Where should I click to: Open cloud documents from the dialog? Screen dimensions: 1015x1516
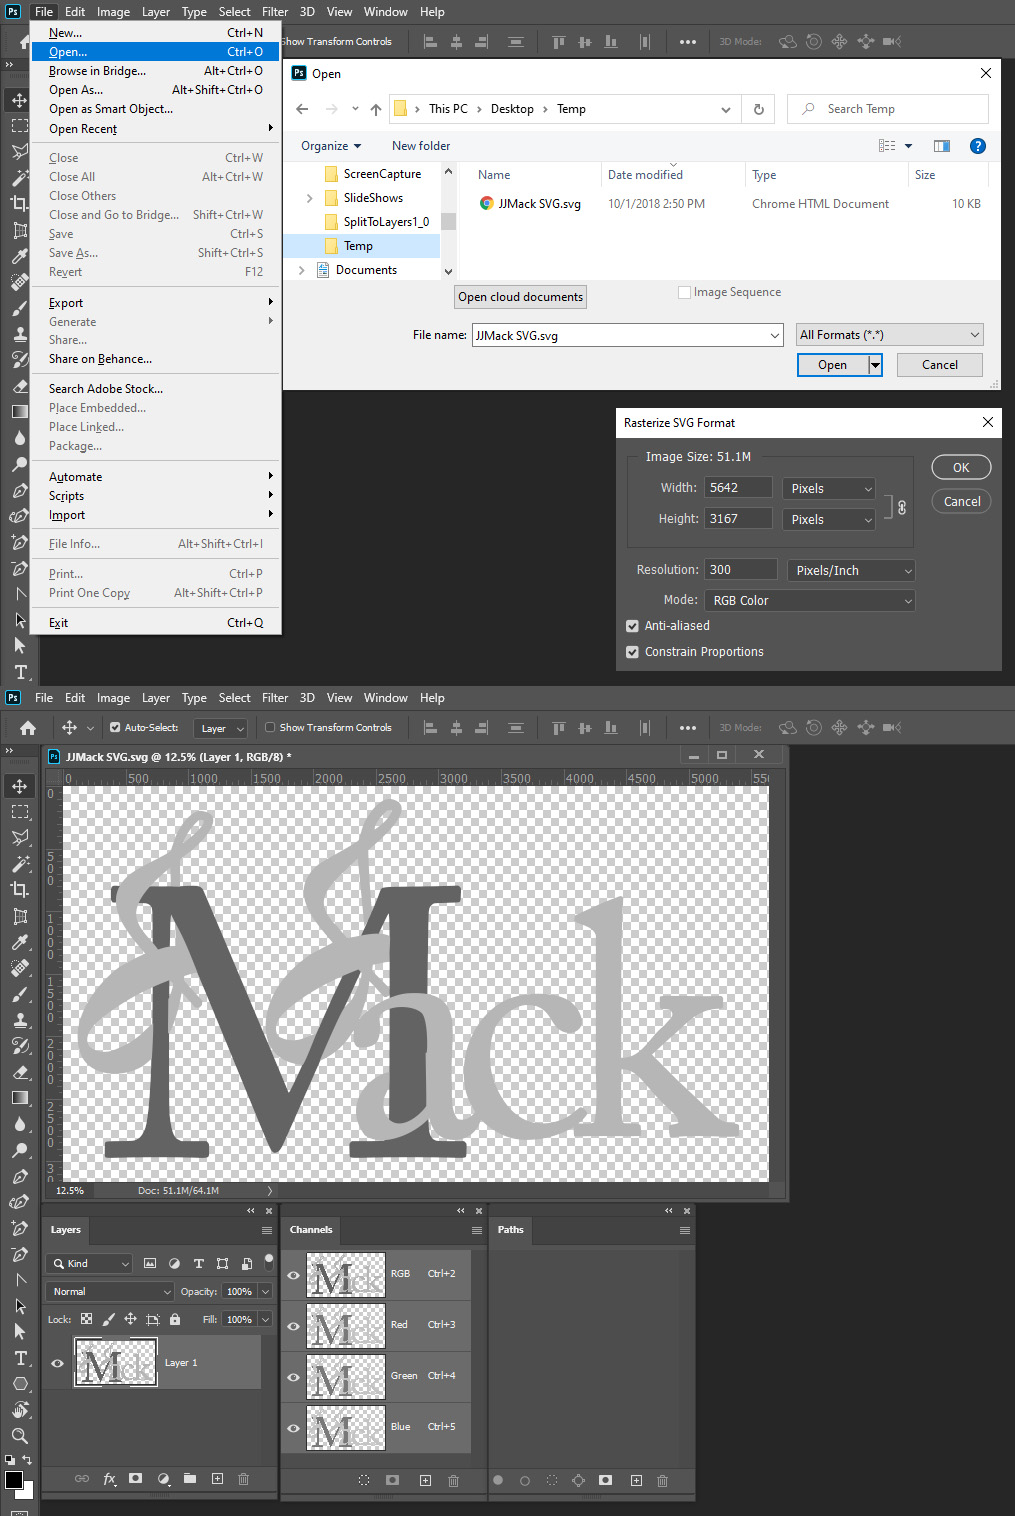(x=520, y=296)
